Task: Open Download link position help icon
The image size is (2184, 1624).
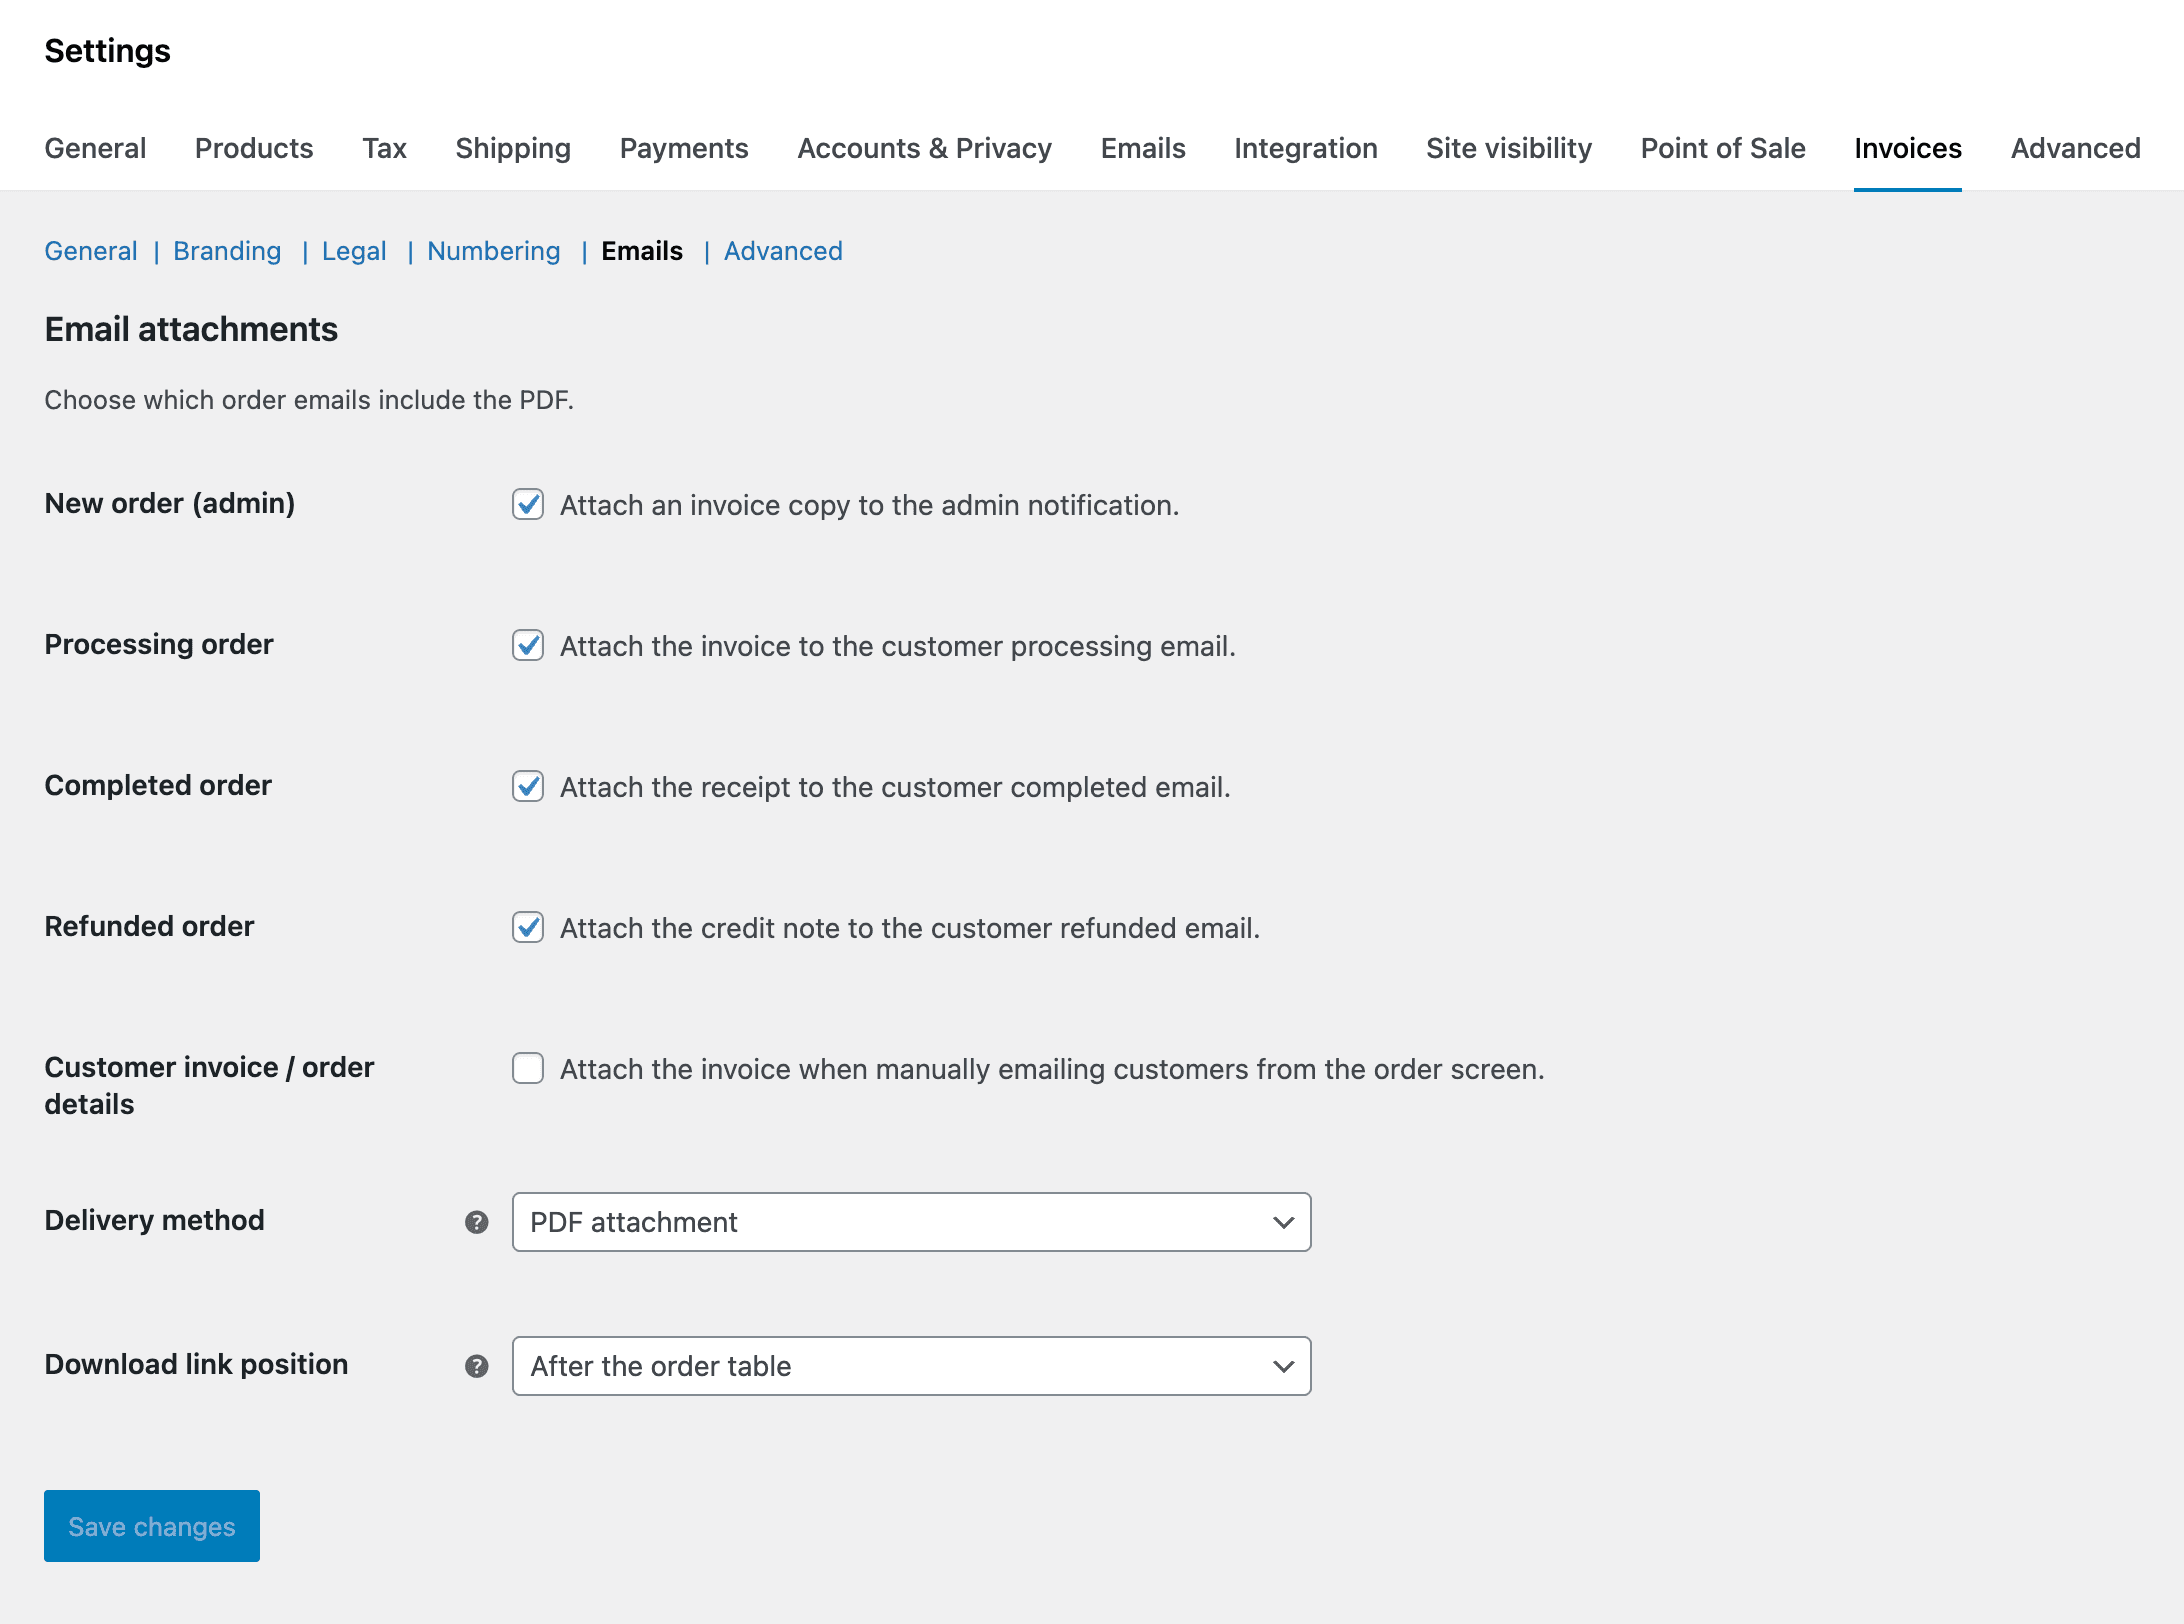Action: coord(477,1366)
